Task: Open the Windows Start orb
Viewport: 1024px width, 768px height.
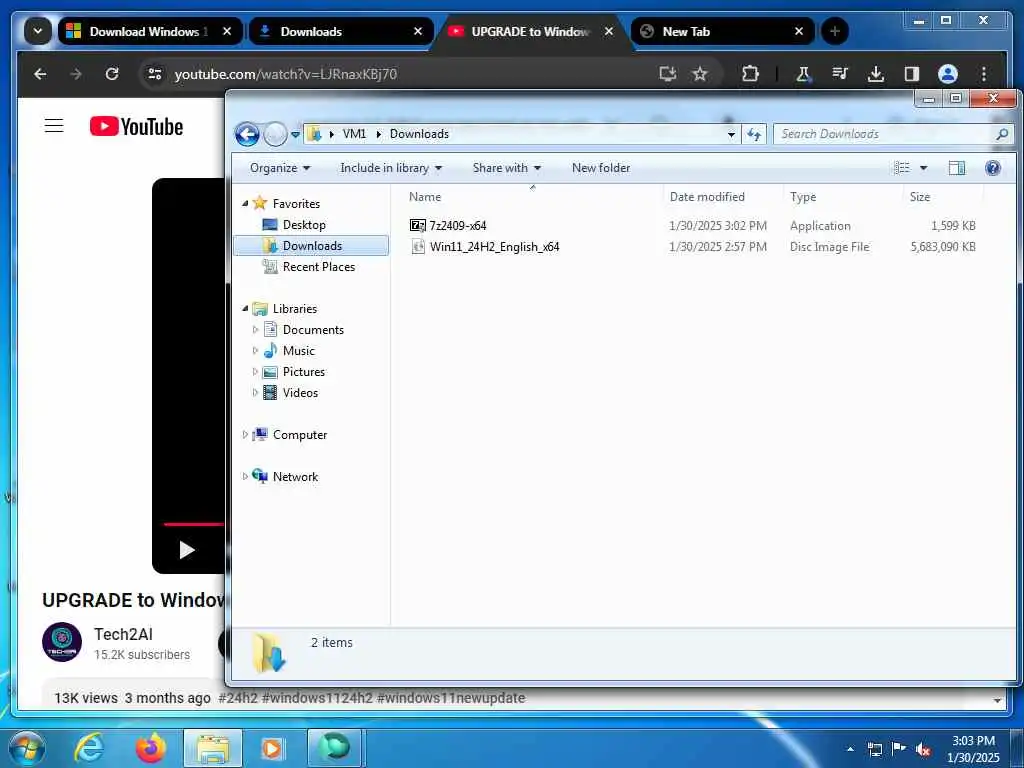Action: point(27,748)
